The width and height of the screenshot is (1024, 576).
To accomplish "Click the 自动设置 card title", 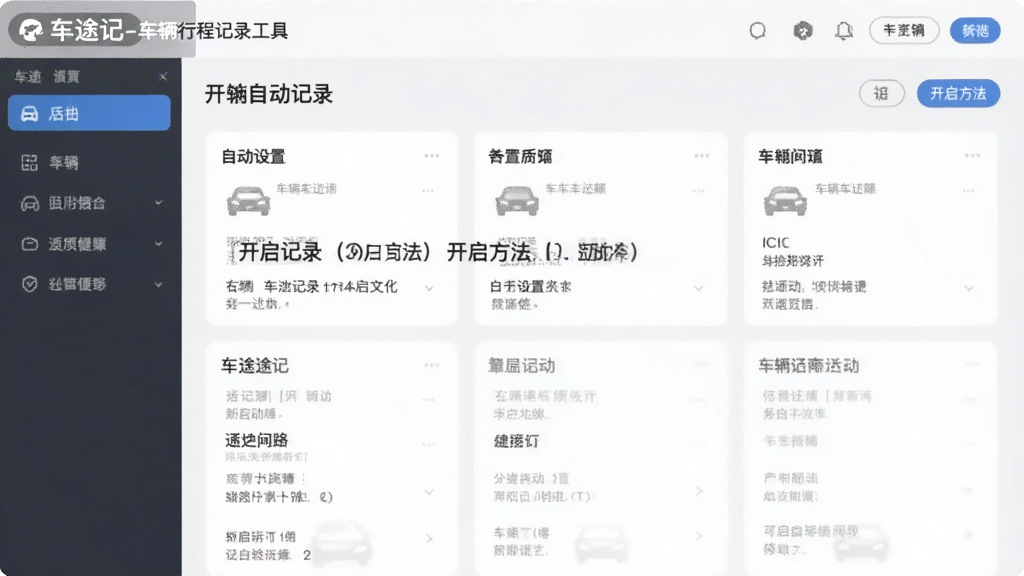I will coord(253,157).
